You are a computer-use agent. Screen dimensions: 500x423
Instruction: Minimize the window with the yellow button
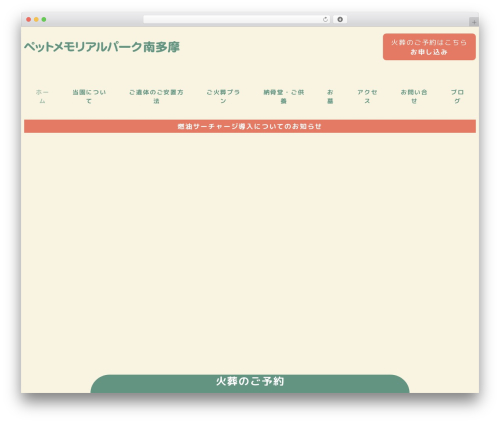click(x=36, y=19)
